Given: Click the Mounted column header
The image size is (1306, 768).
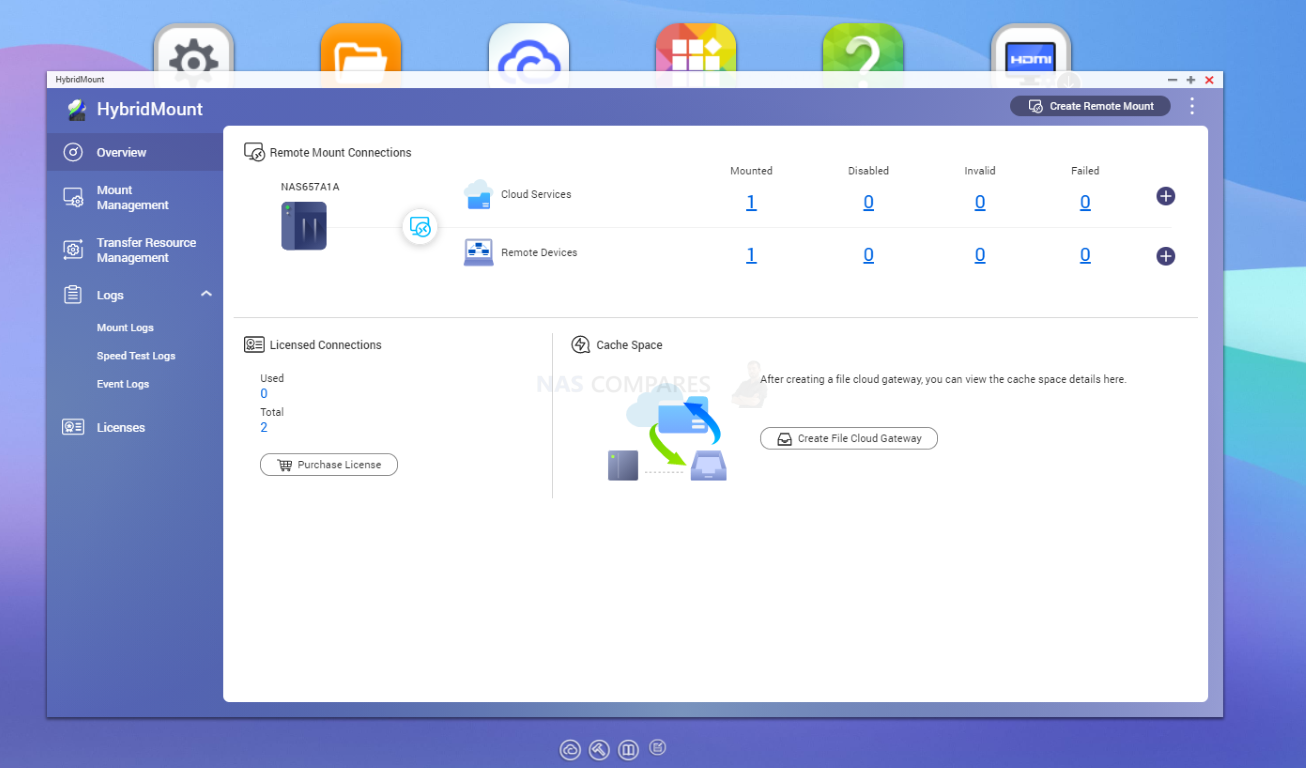Looking at the screenshot, I should point(751,171).
